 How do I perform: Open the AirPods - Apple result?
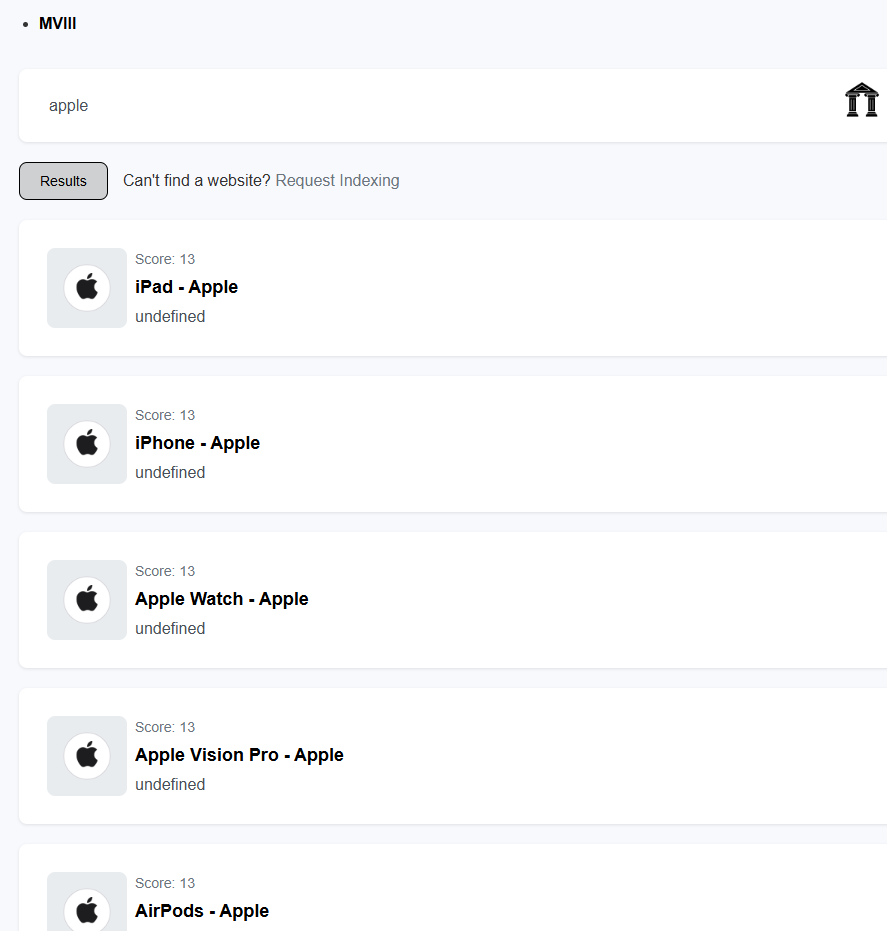(x=202, y=911)
